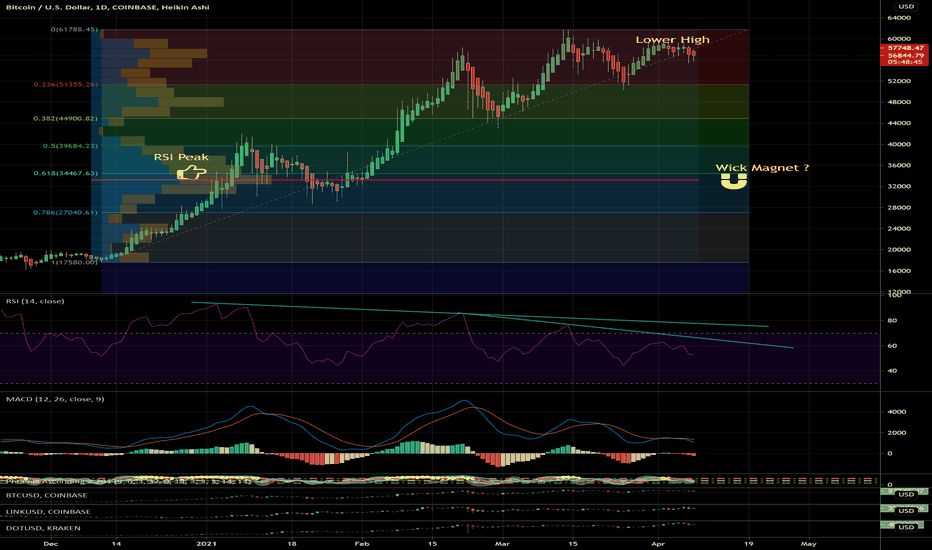Select the 'Lower High' annotation text
This screenshot has height=550, width=932.
click(x=672, y=40)
